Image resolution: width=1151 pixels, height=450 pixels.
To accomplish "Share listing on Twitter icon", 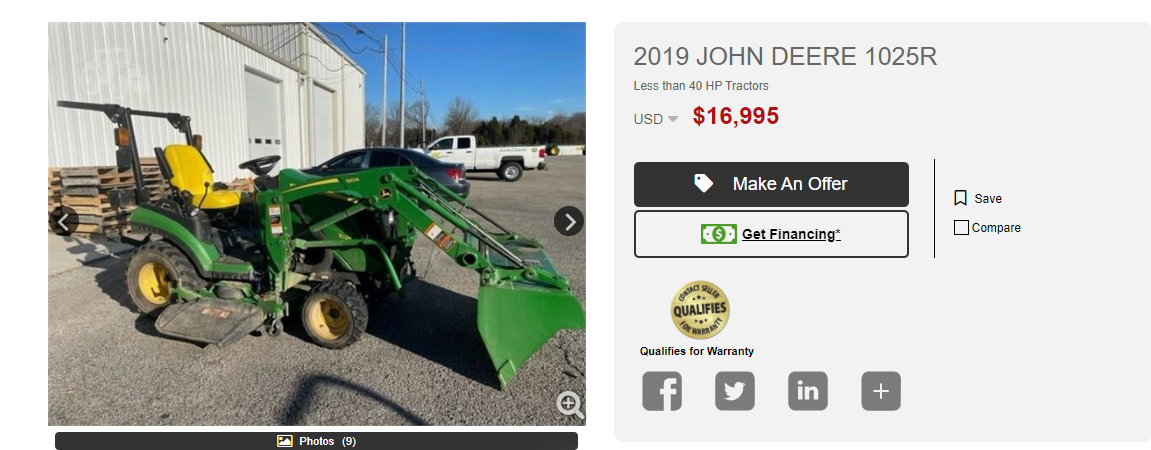I will click(735, 391).
